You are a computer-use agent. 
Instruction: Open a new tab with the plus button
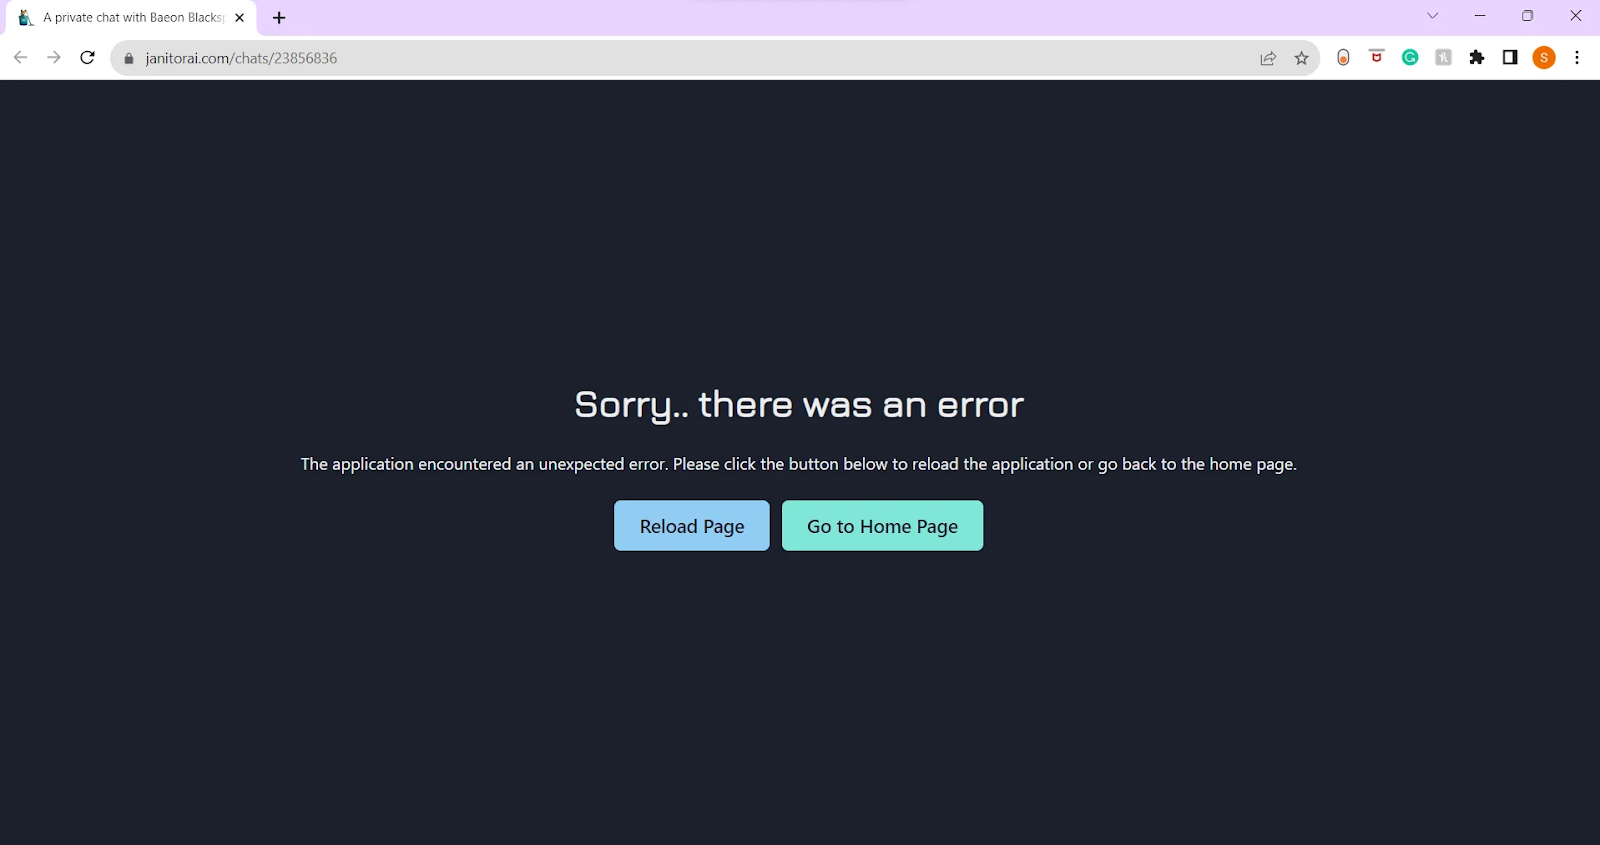tap(279, 18)
